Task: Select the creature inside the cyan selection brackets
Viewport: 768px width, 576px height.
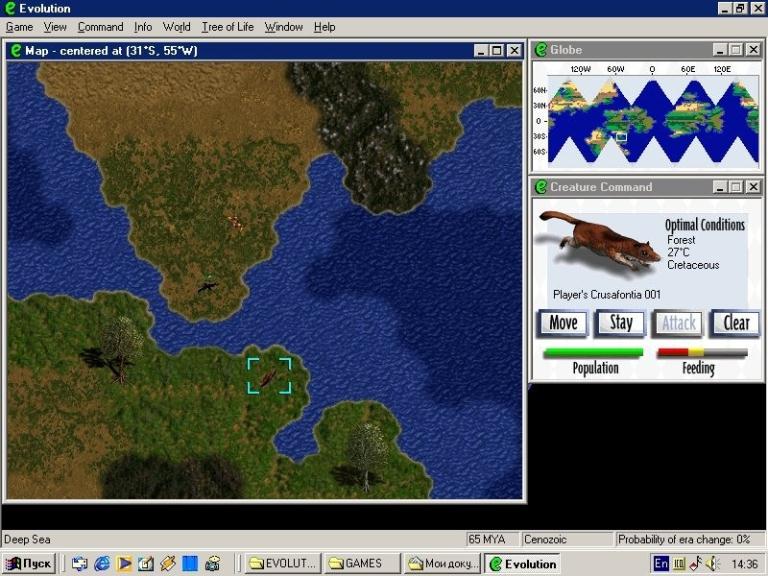Action: [x=268, y=377]
